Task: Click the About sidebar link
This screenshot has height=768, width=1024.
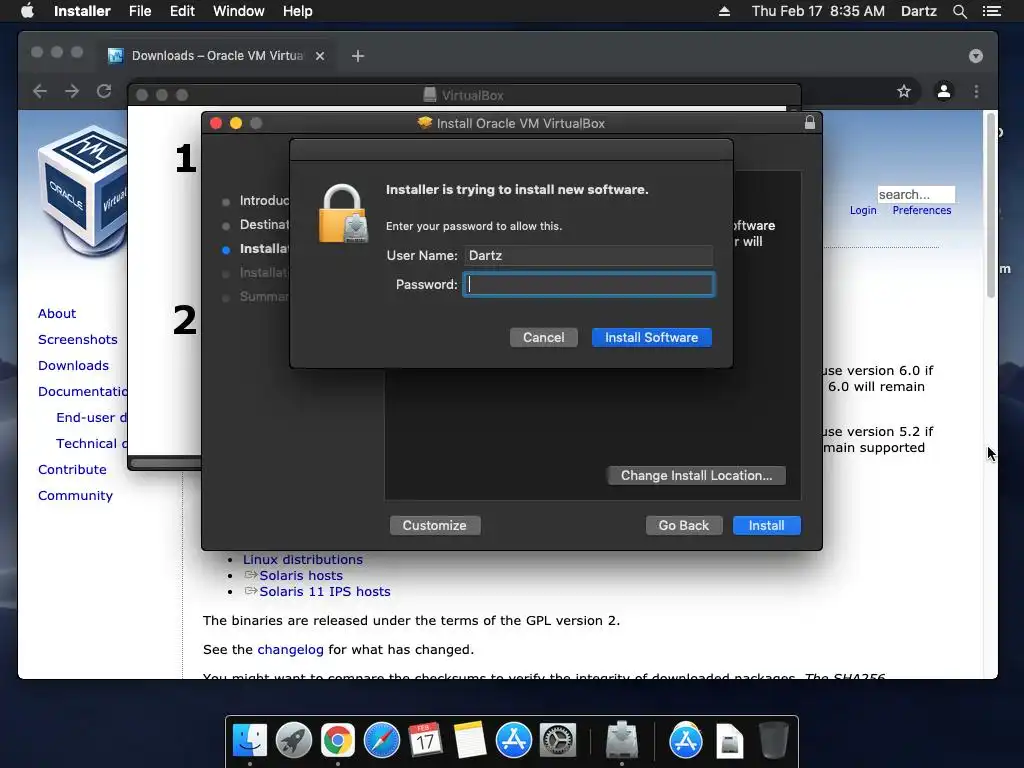Action: pos(57,313)
